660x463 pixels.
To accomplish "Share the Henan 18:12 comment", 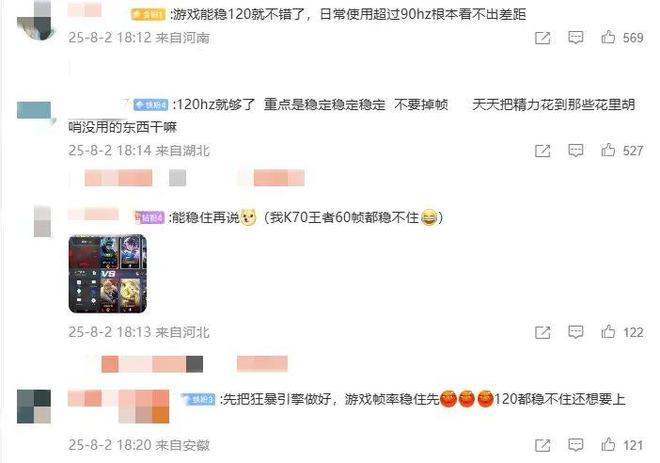I will click(x=543, y=38).
